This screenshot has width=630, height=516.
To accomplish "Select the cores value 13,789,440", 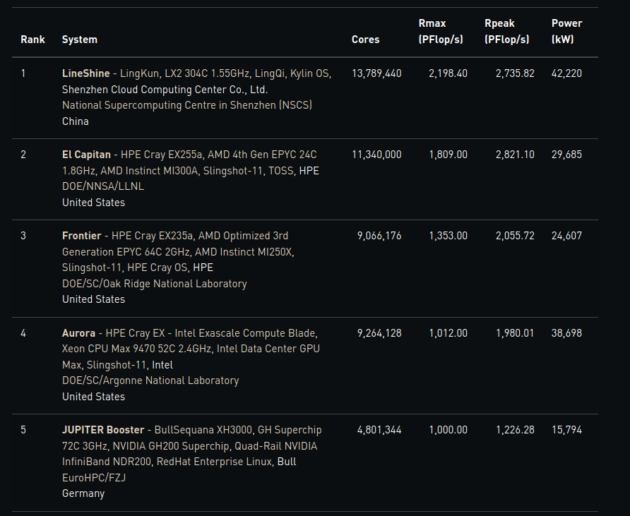I will [x=376, y=74].
